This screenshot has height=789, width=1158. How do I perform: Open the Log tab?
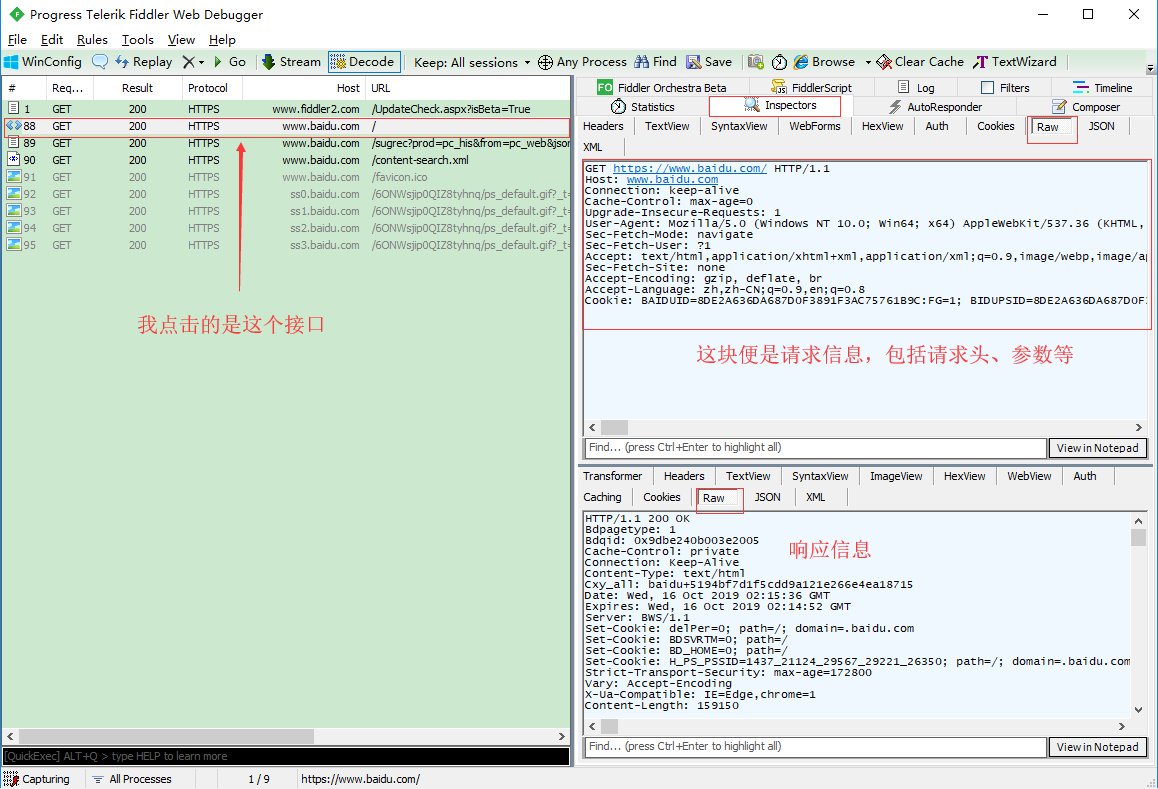(916, 88)
